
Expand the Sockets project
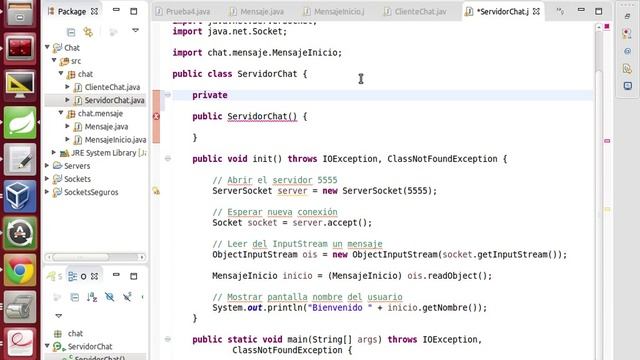click(x=47, y=178)
